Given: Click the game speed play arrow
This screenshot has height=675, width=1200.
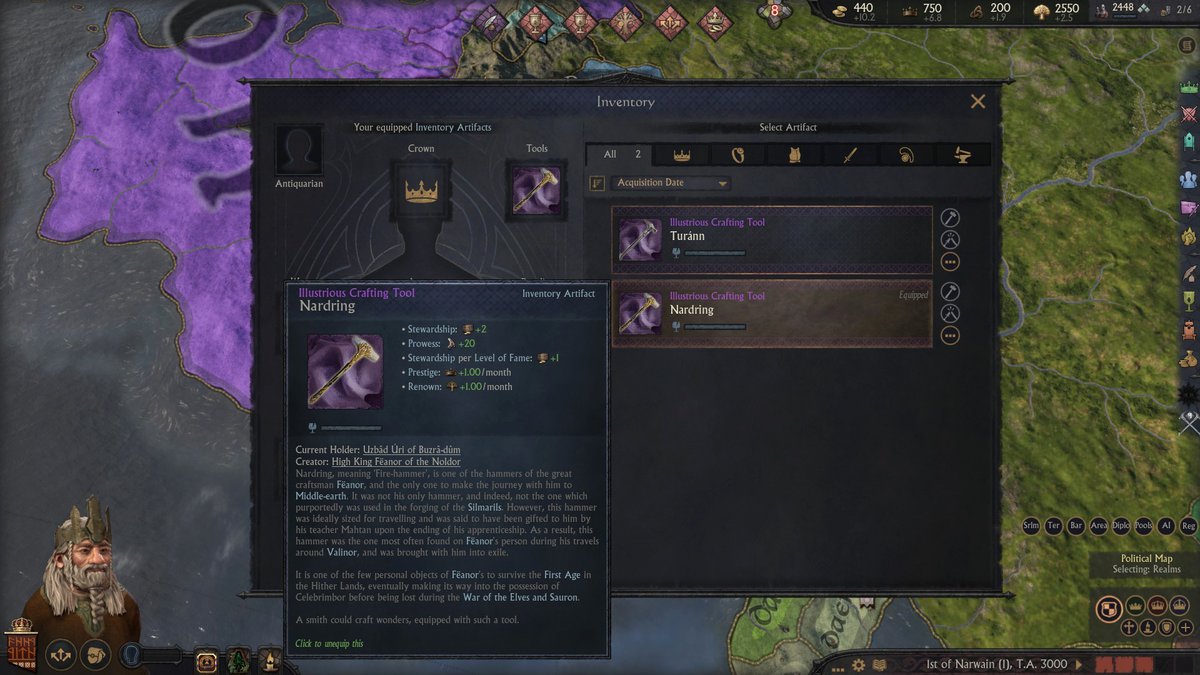Looking at the screenshot, I should pos(1078,664).
